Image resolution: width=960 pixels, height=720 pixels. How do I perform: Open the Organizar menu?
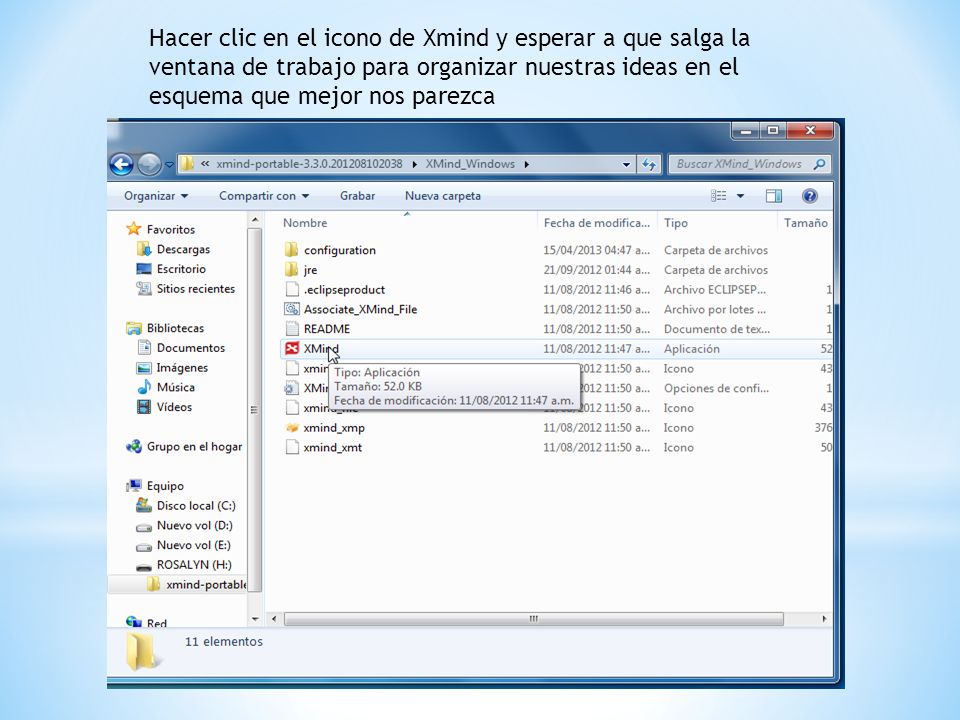click(x=156, y=196)
